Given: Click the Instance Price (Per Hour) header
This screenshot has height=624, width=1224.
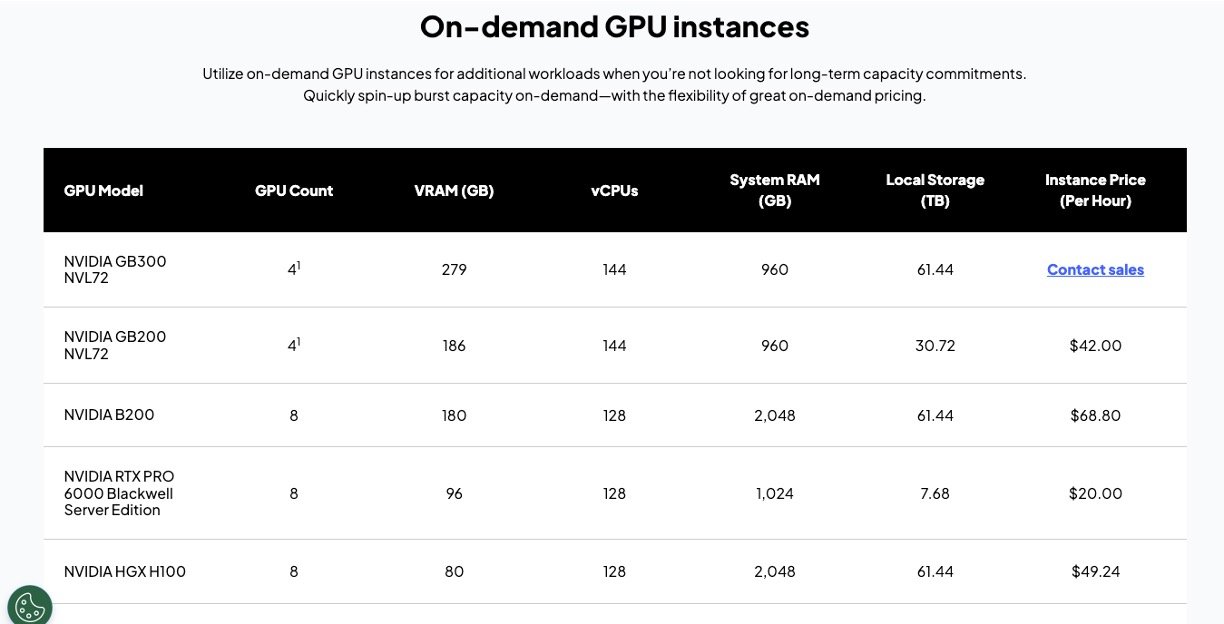Looking at the screenshot, I should 1095,190.
